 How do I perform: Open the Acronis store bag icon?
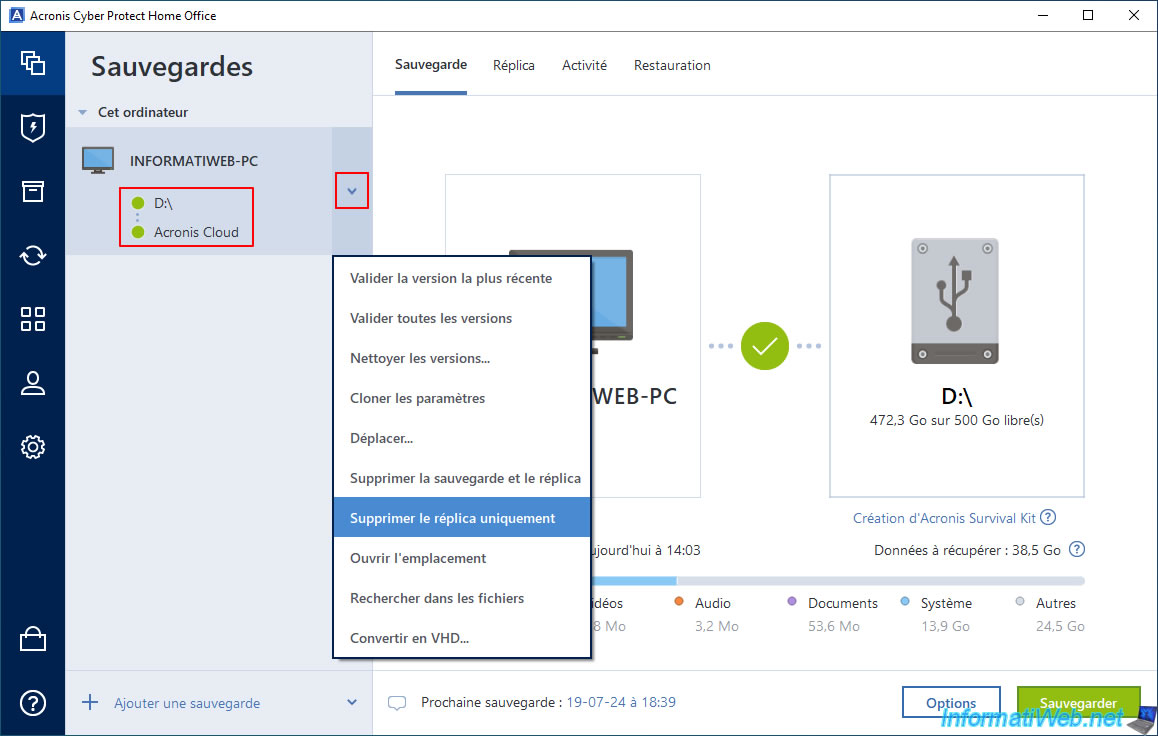tap(32, 639)
